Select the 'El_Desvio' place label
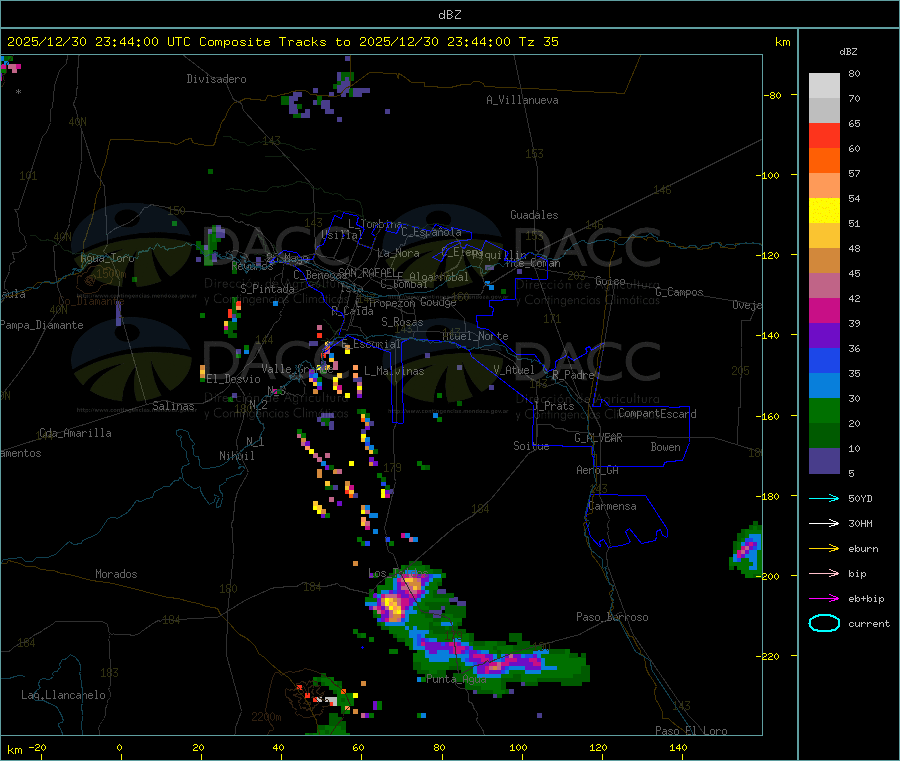The height and width of the screenshot is (761, 900). click(x=234, y=379)
